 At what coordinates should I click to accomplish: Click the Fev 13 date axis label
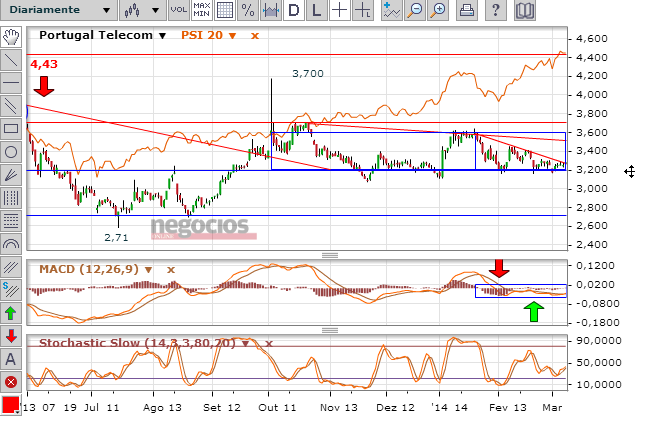click(508, 408)
